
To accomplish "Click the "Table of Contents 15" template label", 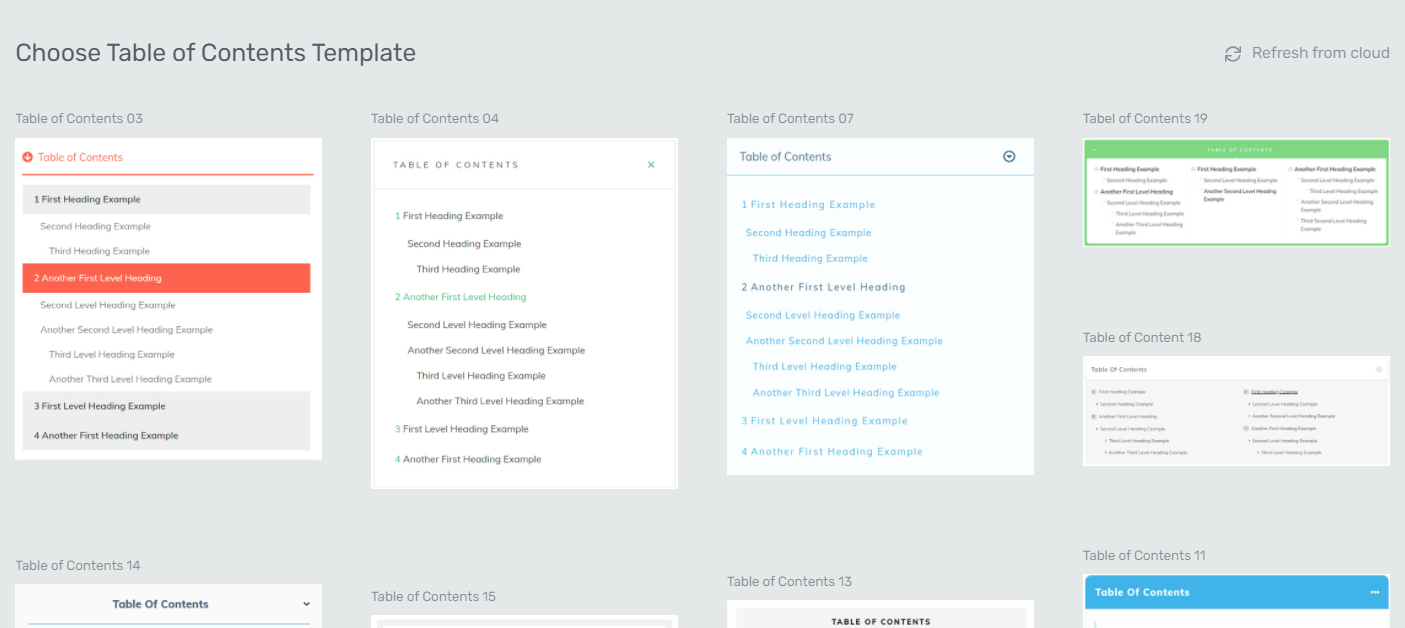I will coord(433,597).
